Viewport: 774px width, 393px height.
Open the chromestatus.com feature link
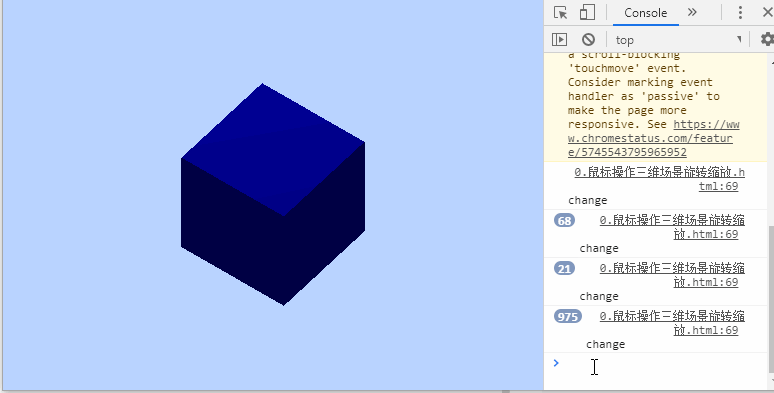(654, 138)
